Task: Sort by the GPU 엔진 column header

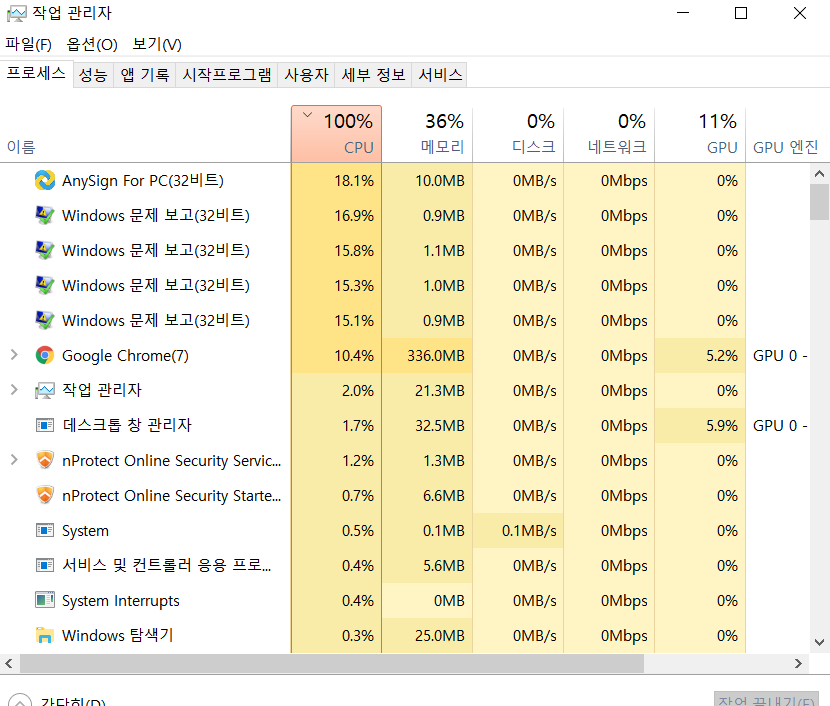Action: pyautogui.click(x=786, y=134)
